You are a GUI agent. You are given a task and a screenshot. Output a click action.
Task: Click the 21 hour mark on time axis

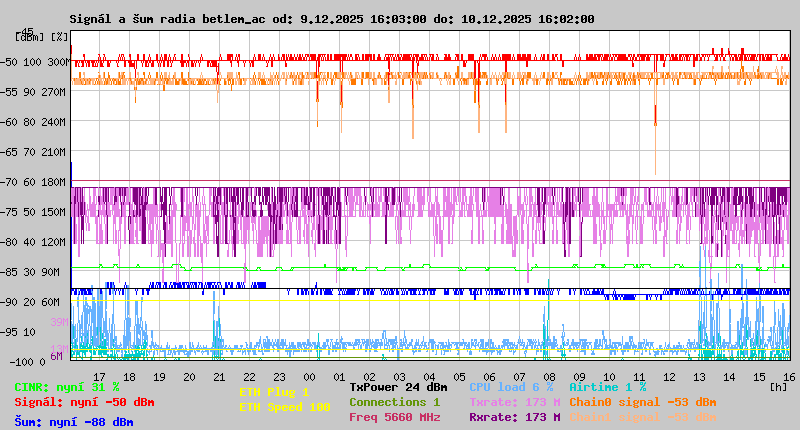pyautogui.click(x=220, y=377)
